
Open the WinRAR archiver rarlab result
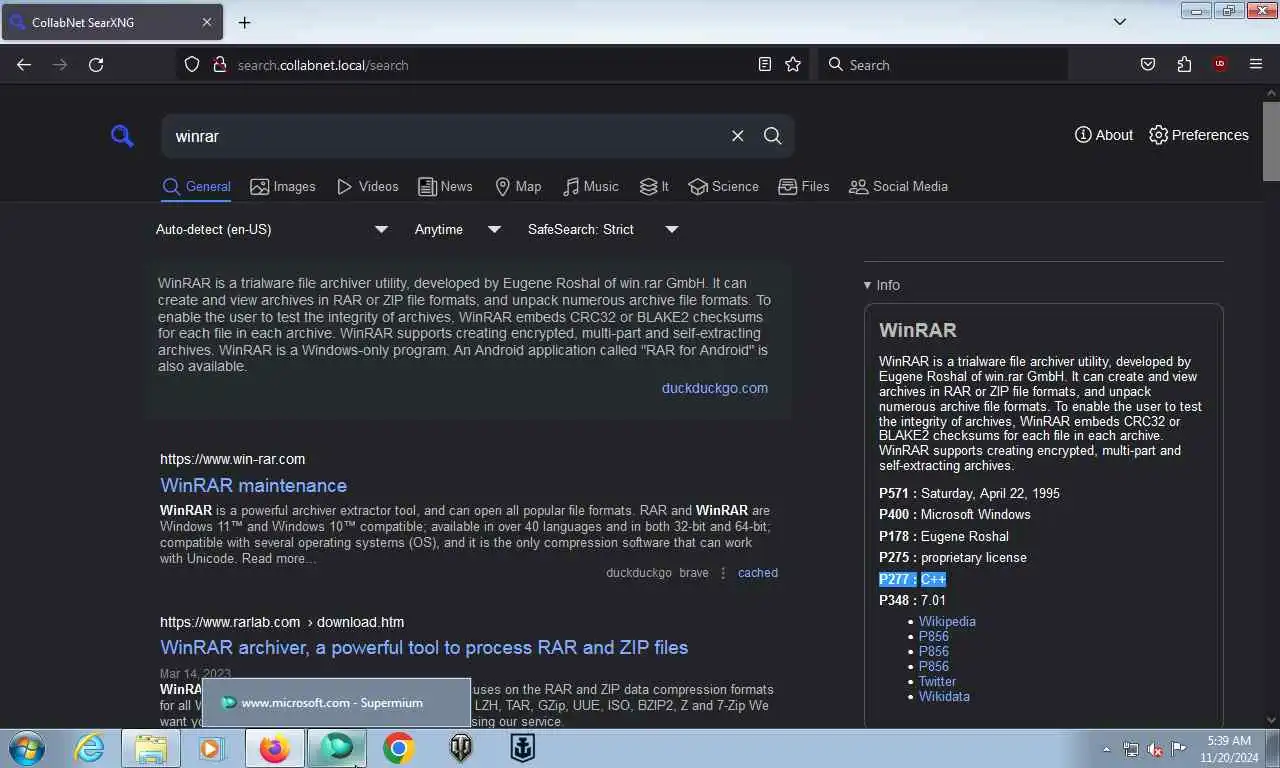coord(424,647)
